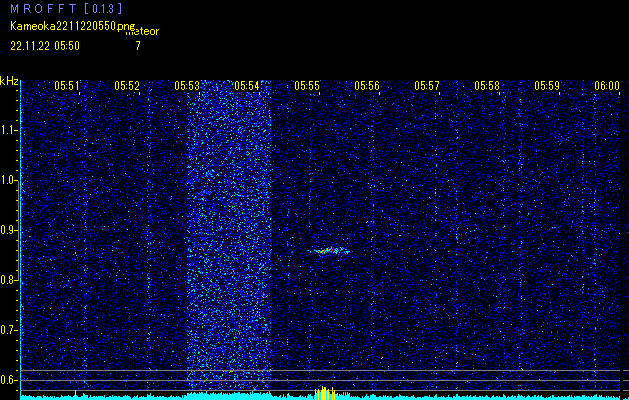629x400 pixels.
Task: Click the 0.7 kHz frequency label
Action: tap(9, 330)
